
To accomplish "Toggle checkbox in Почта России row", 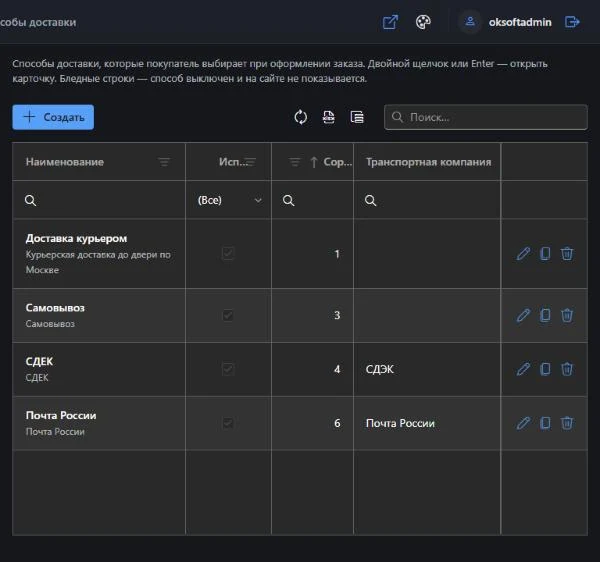I will (x=228, y=423).
